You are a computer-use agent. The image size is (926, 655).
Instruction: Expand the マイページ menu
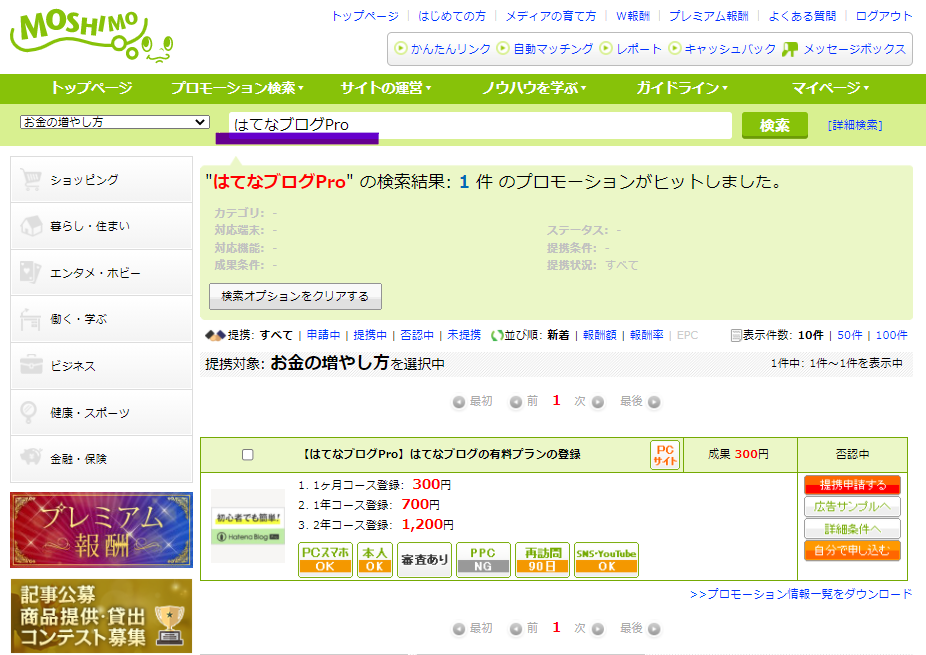(x=830, y=88)
